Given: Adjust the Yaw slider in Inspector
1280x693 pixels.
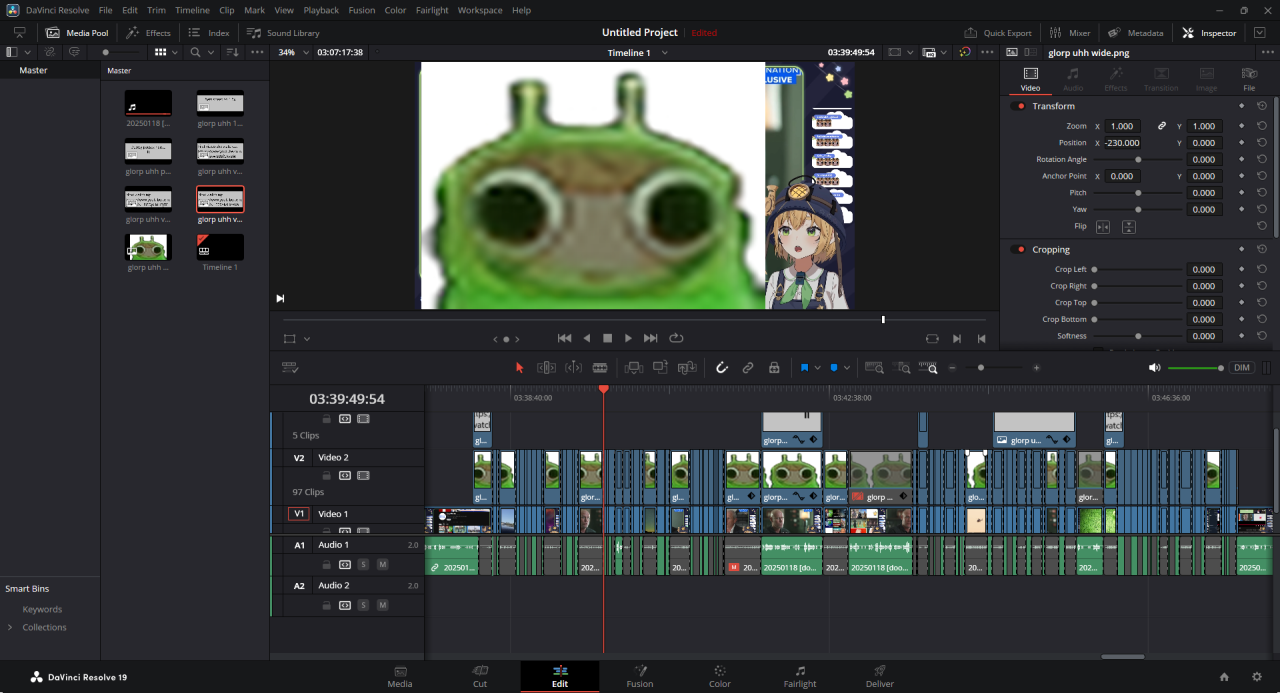Looking at the screenshot, I should click(x=1138, y=210).
